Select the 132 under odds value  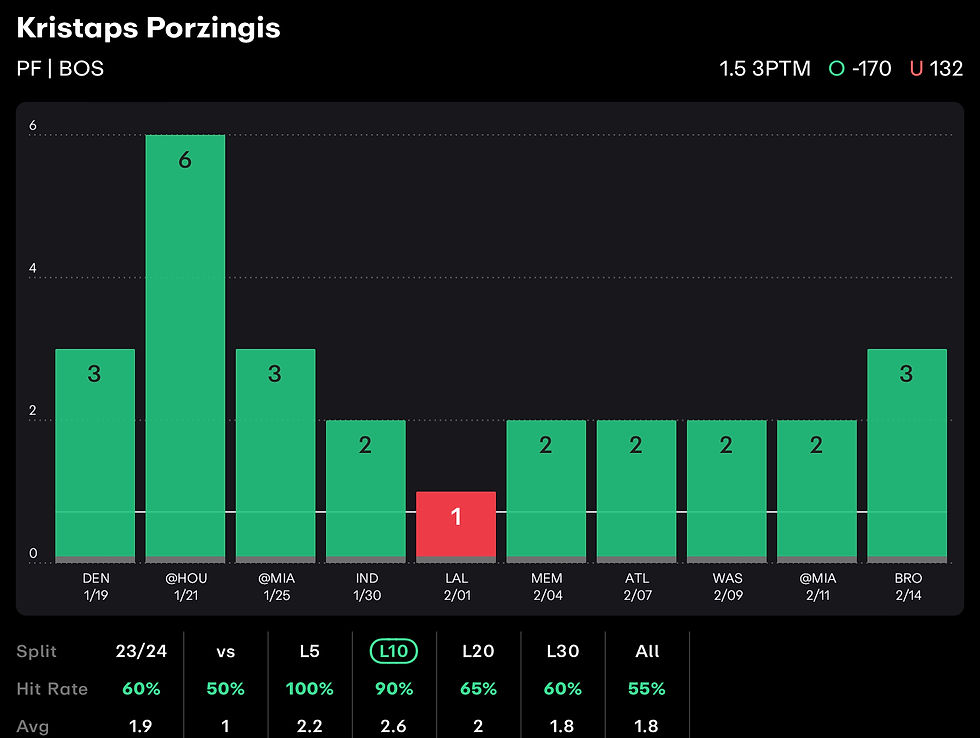pyautogui.click(x=946, y=69)
